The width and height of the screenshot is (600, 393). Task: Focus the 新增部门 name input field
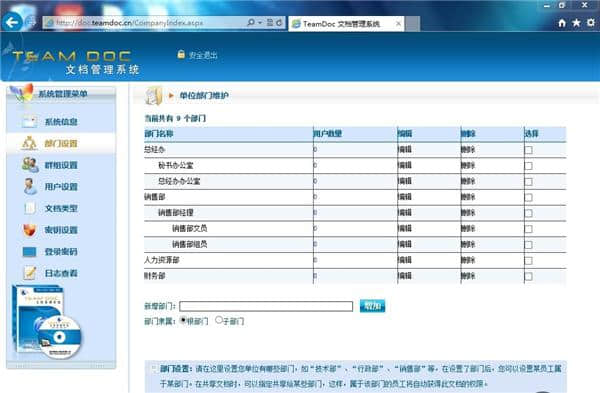266,306
